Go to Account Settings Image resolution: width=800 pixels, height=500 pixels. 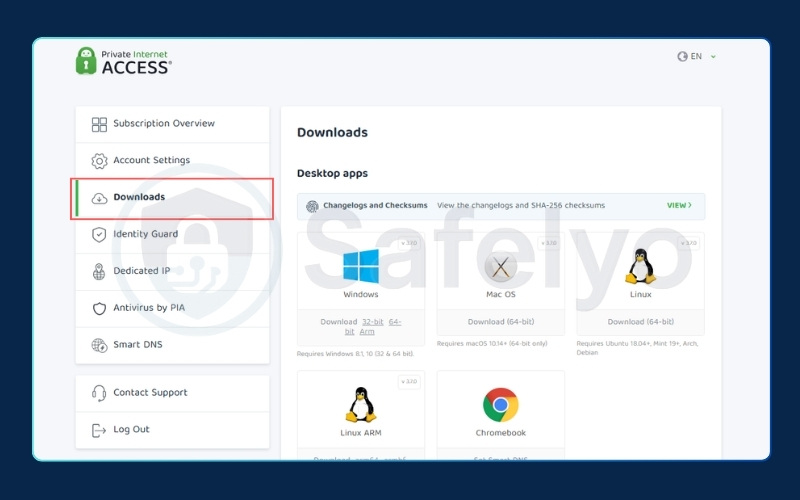(151, 161)
